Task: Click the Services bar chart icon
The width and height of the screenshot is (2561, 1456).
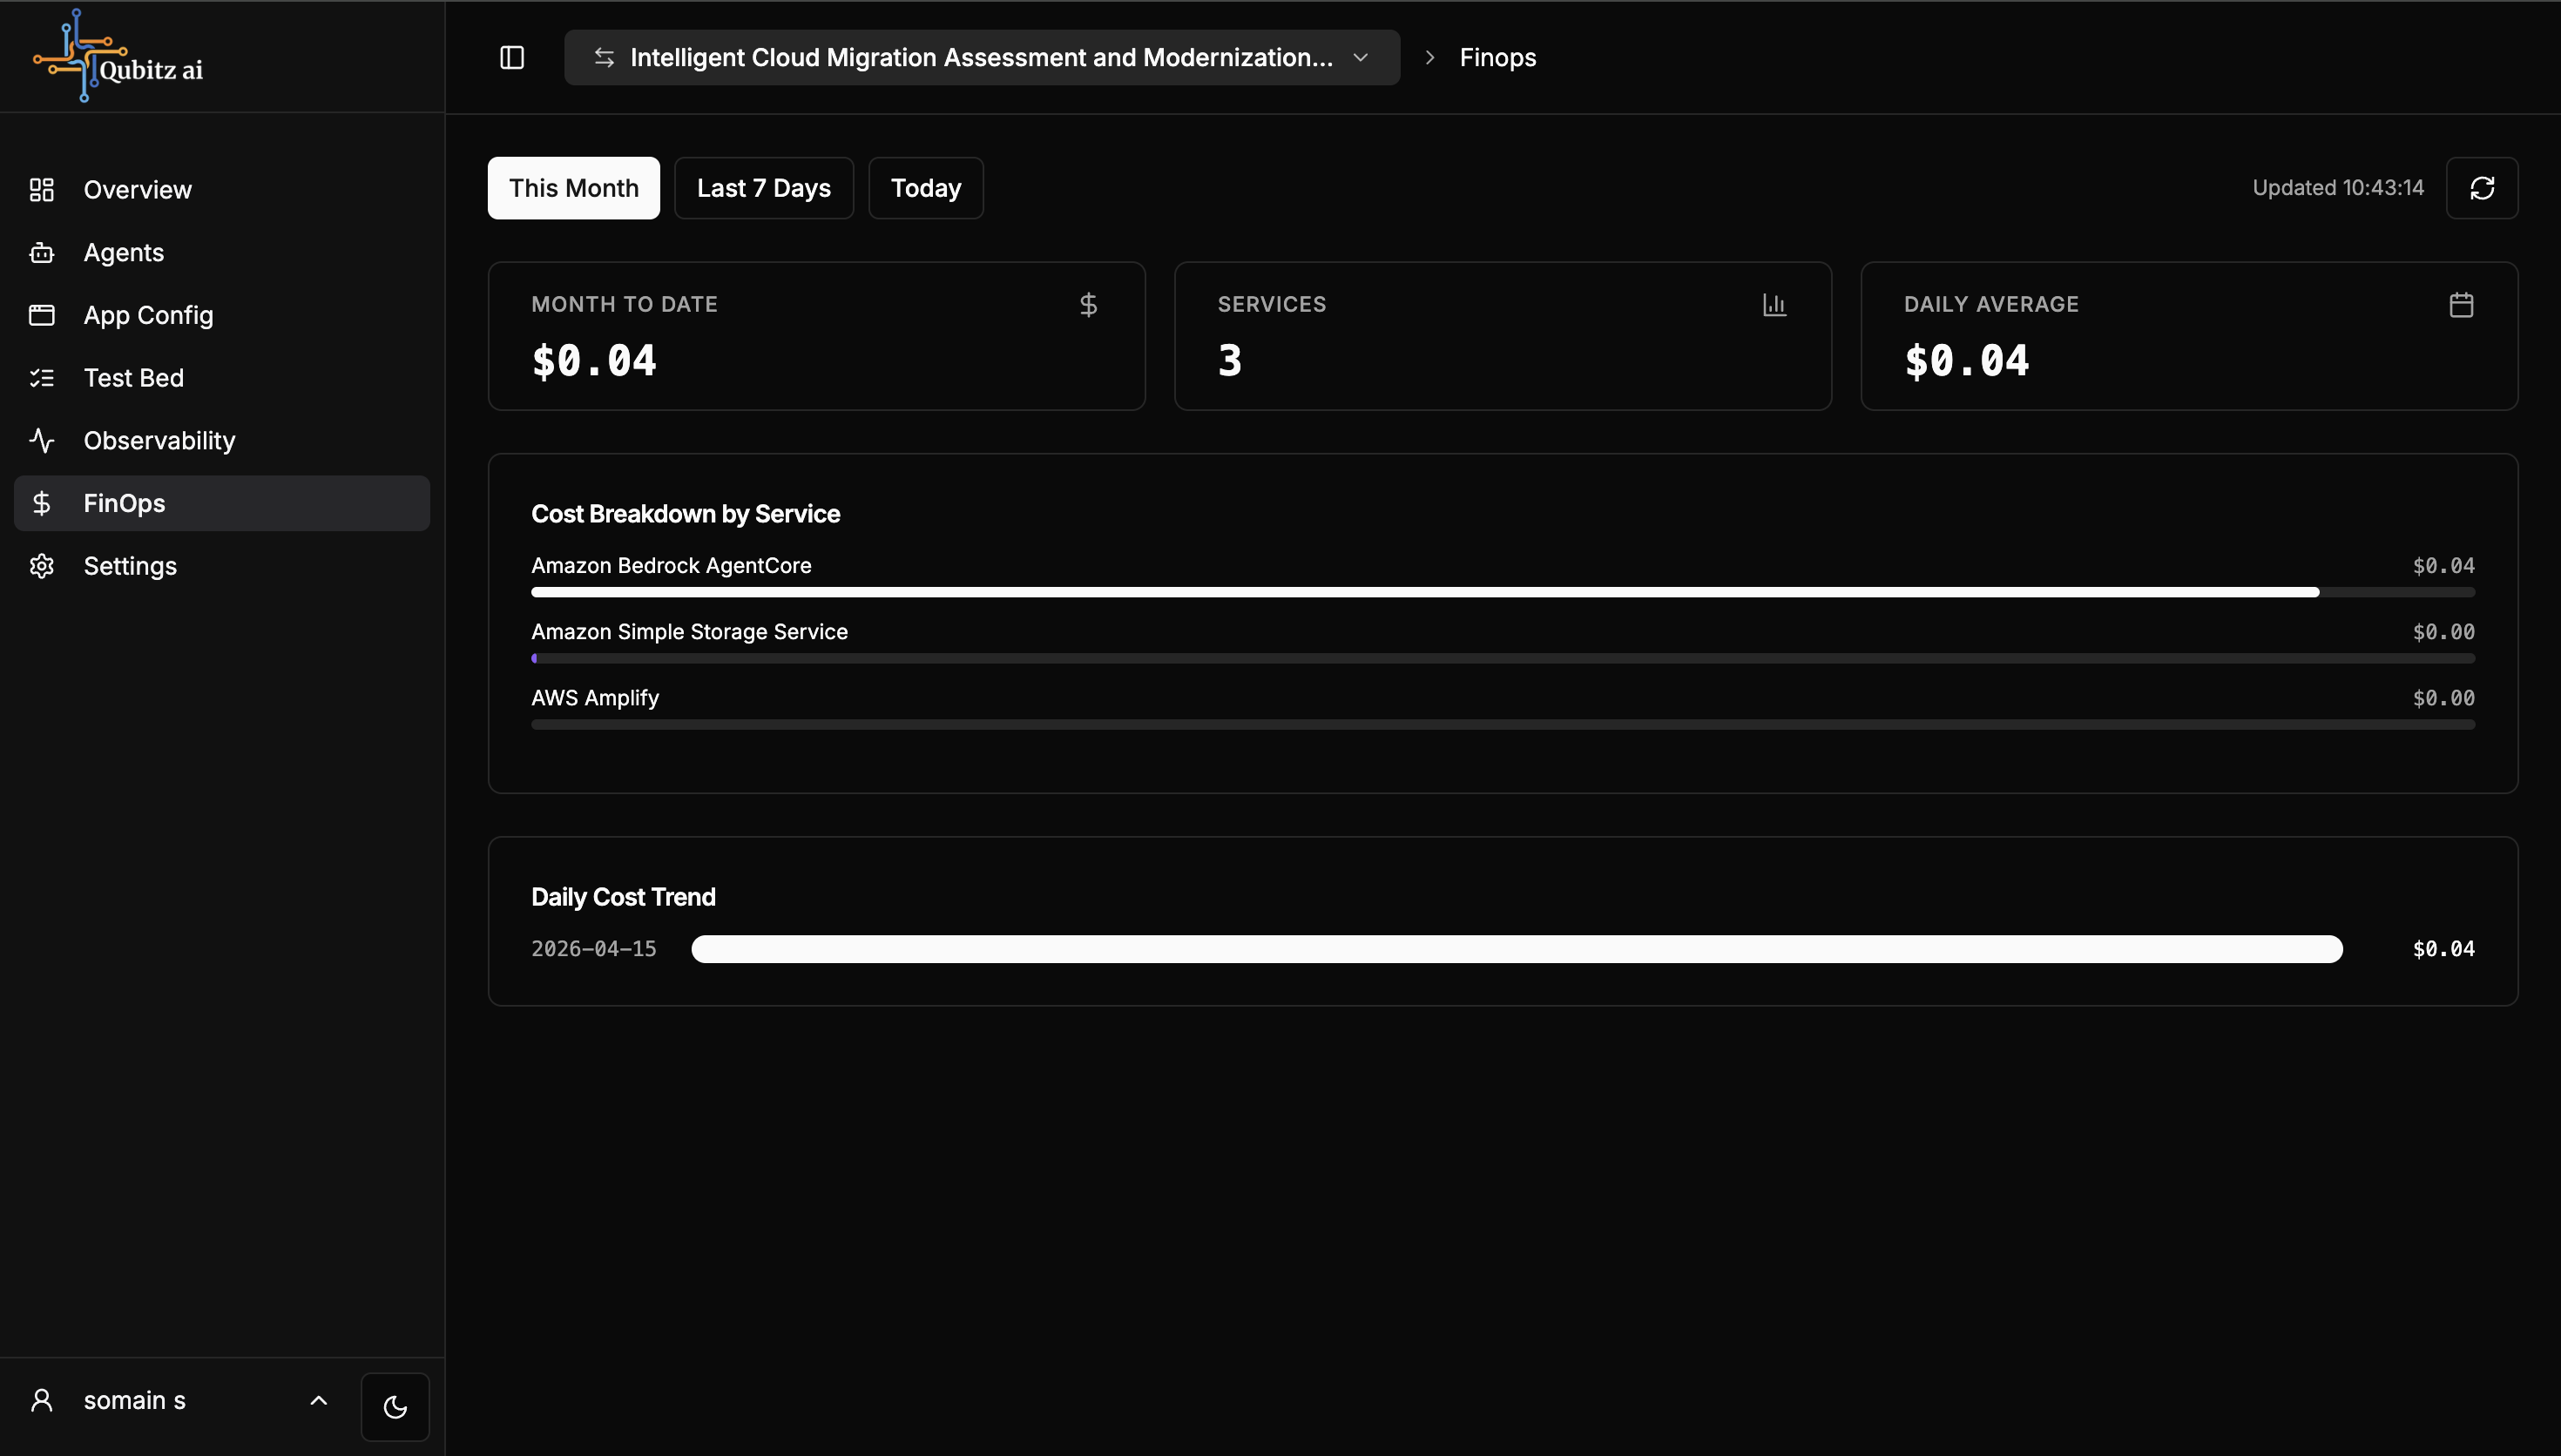Action: (1774, 305)
